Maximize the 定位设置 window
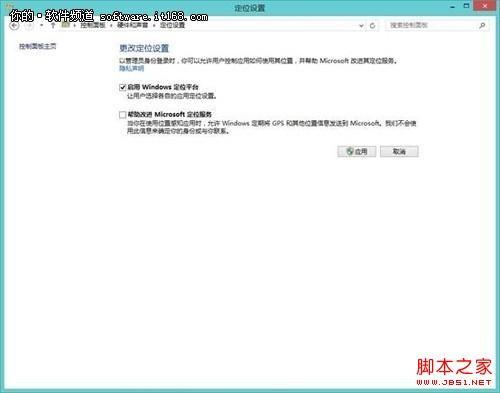The image size is (500, 393). pos(467,6)
